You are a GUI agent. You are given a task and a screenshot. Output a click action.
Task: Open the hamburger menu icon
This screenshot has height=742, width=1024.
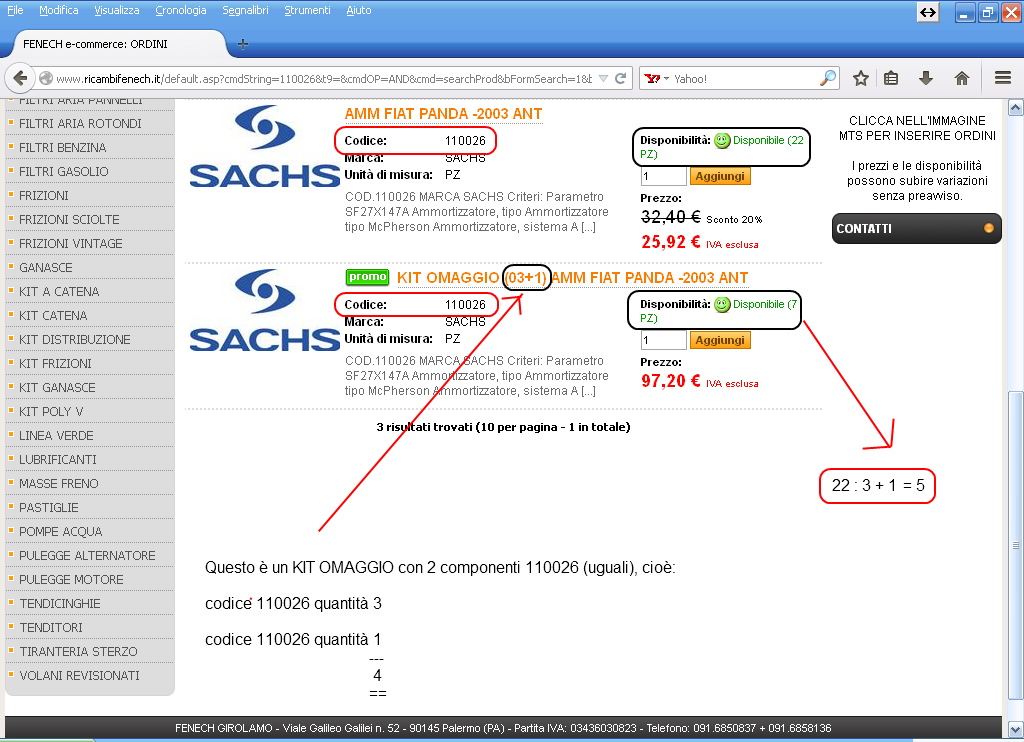click(x=1003, y=78)
